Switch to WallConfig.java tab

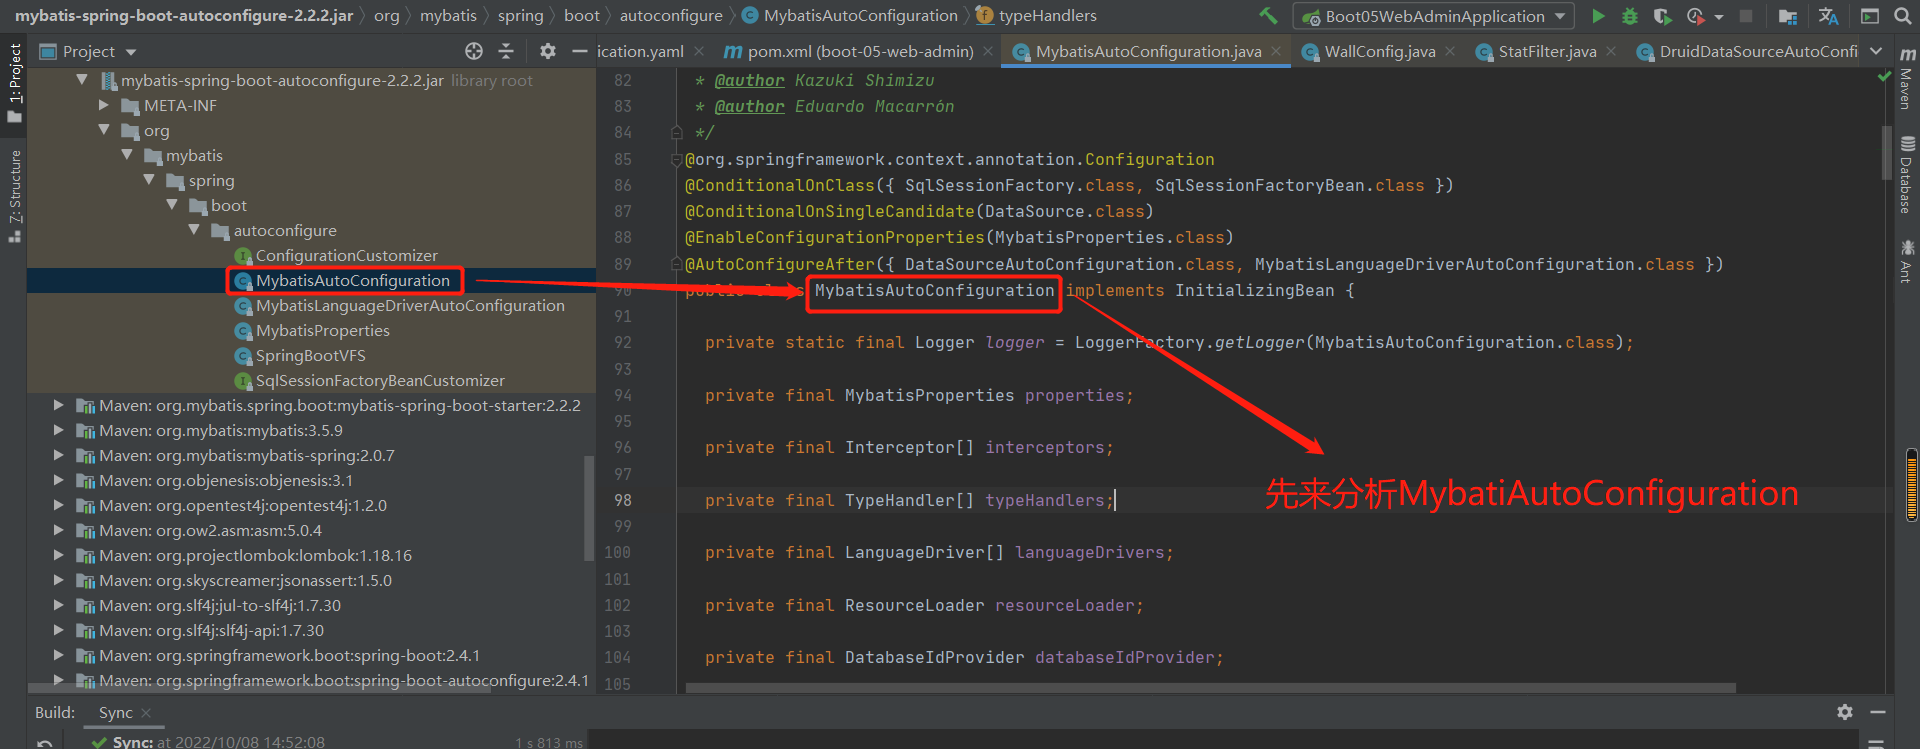click(x=1379, y=51)
